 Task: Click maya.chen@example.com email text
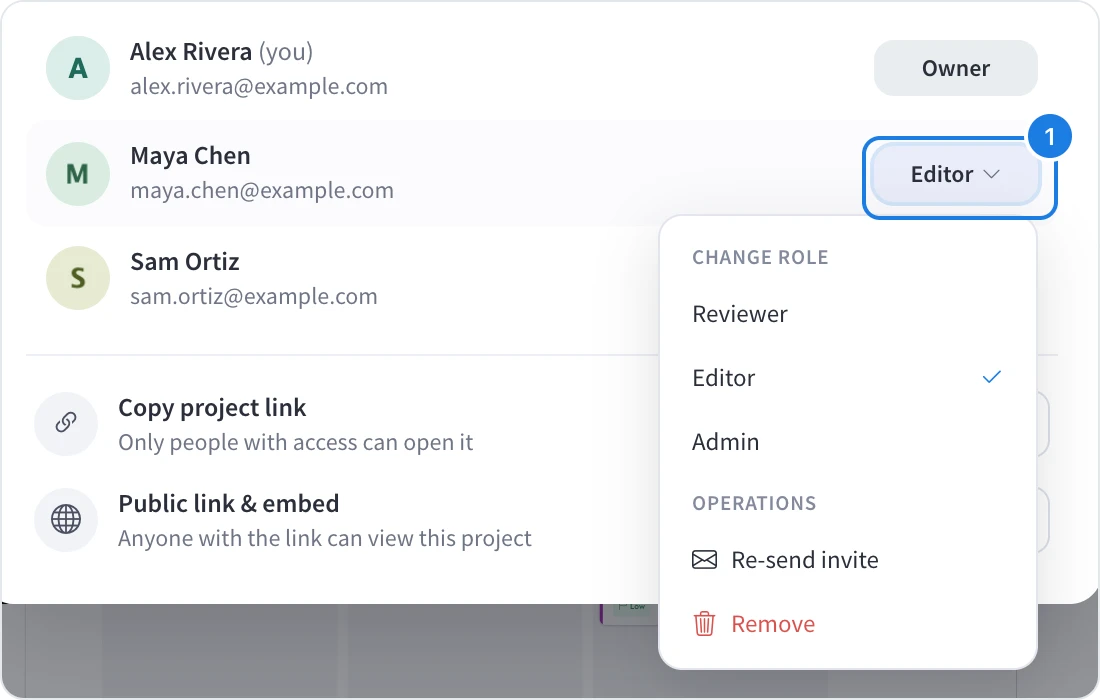262,191
